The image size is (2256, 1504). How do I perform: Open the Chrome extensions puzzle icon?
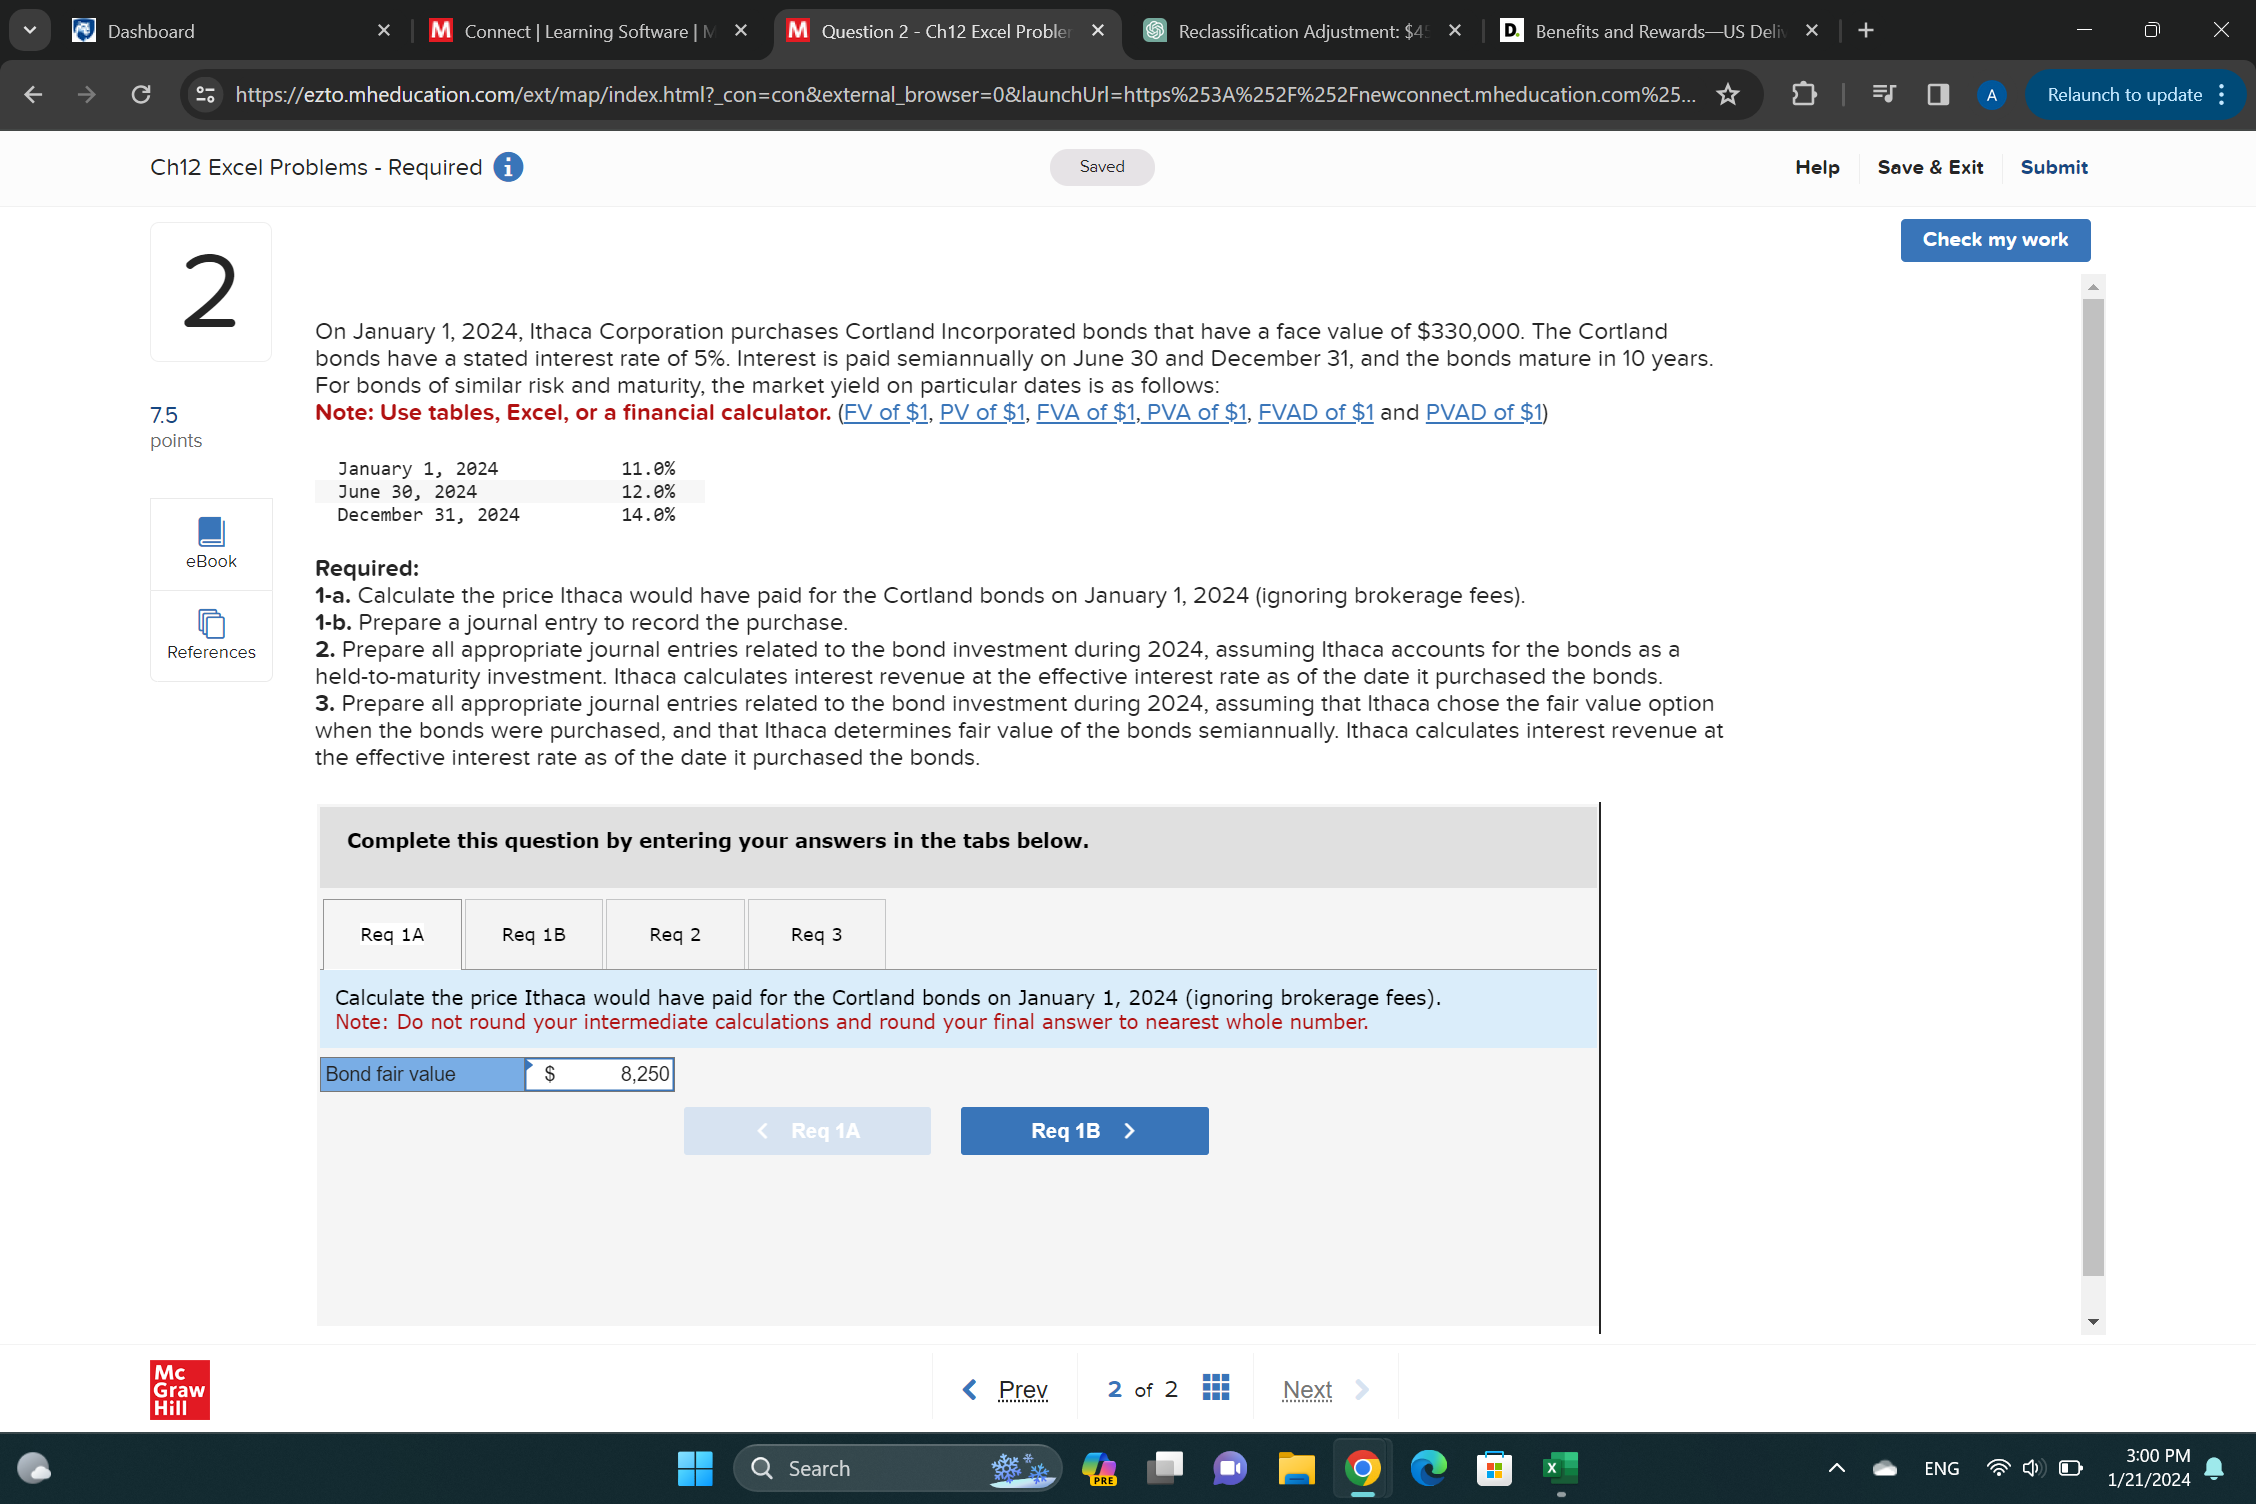point(1804,94)
